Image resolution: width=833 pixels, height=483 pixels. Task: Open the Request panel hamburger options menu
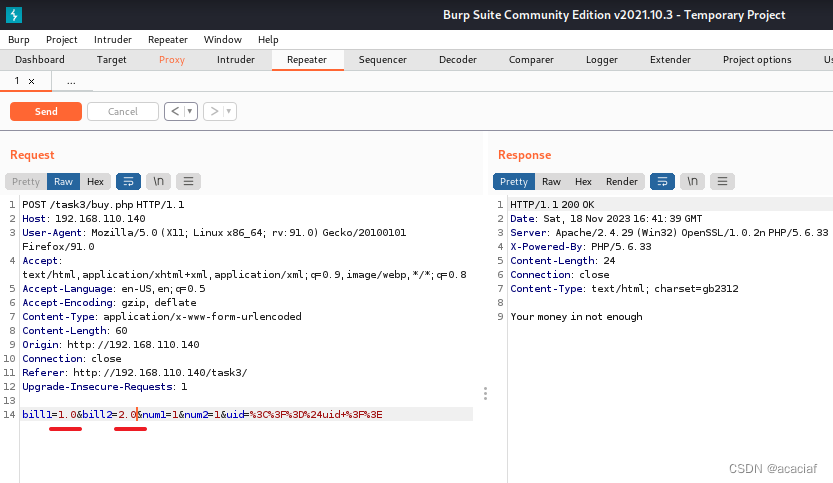188,182
